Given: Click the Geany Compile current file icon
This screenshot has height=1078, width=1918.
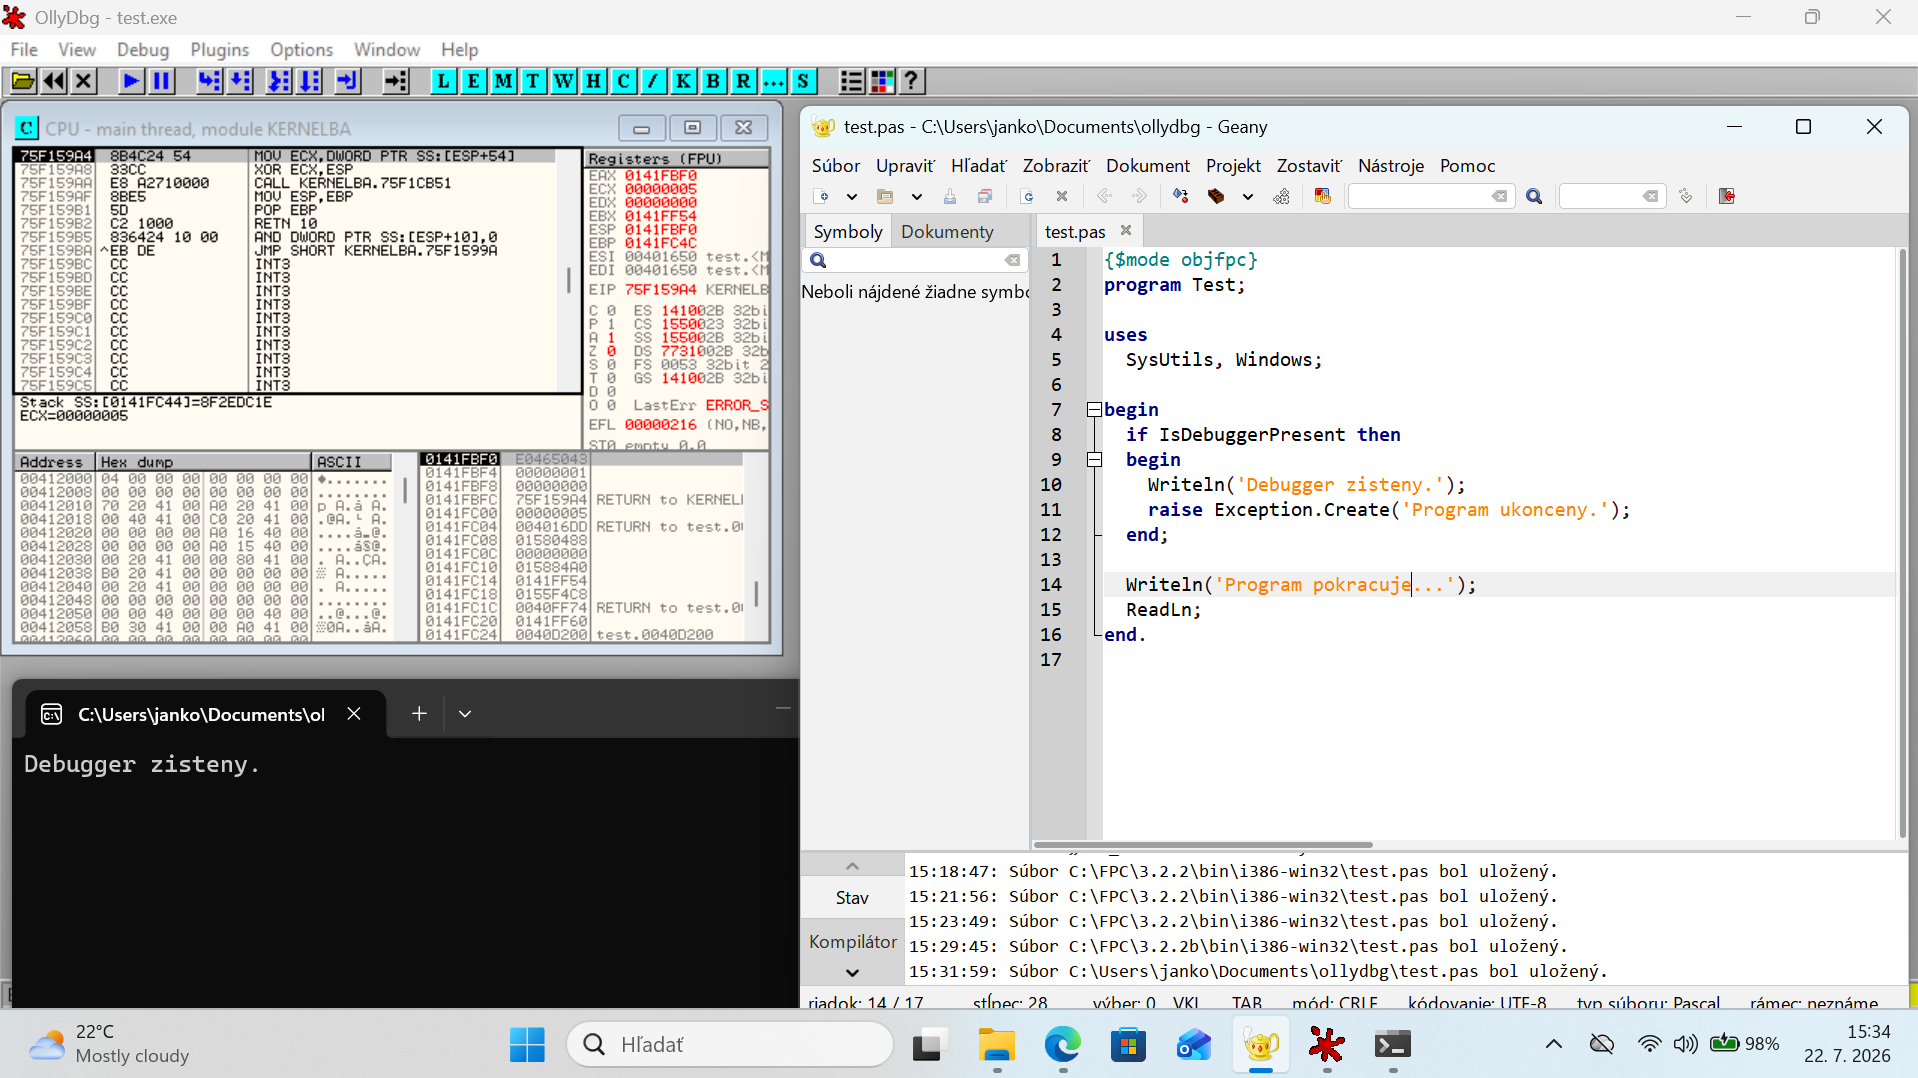Looking at the screenshot, I should pos(1181,196).
